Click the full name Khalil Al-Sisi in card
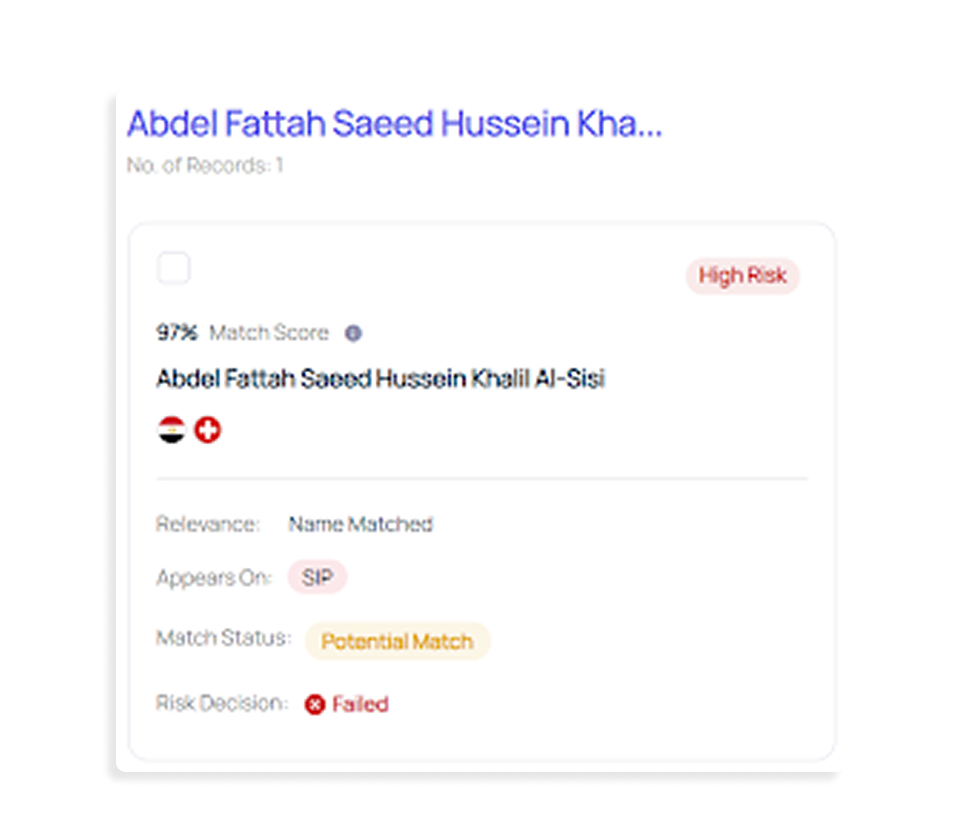962x832 pixels. pyautogui.click(x=380, y=379)
